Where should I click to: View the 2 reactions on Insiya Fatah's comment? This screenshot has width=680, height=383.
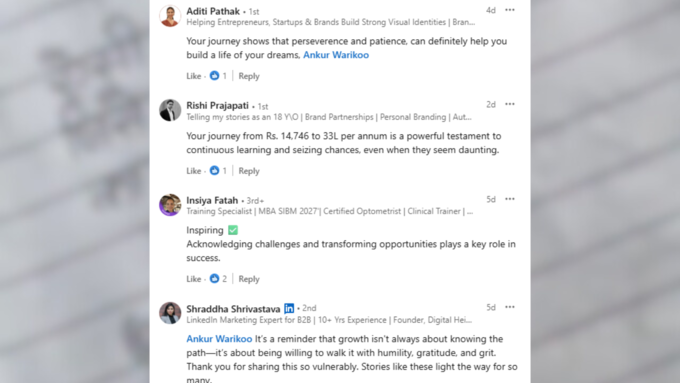pos(219,278)
